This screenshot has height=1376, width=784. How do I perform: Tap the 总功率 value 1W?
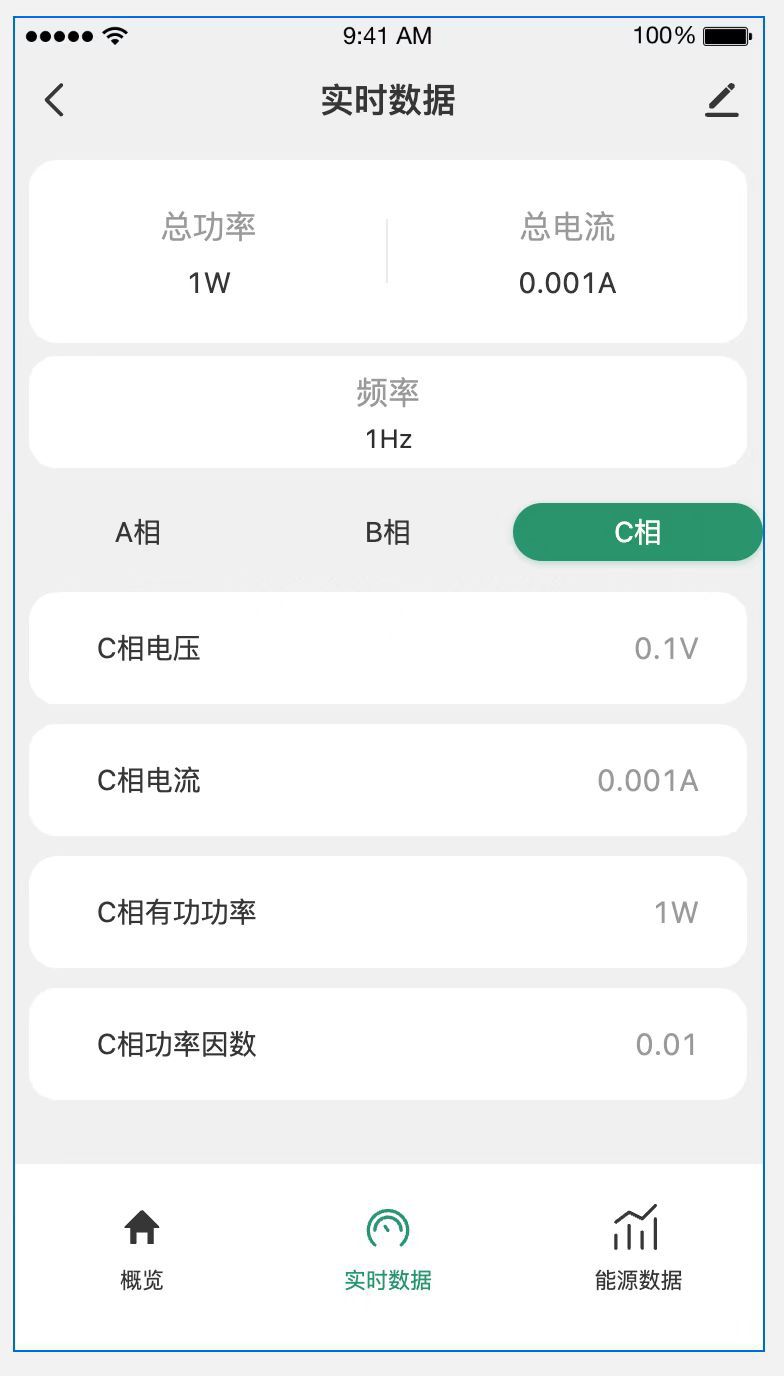[209, 283]
